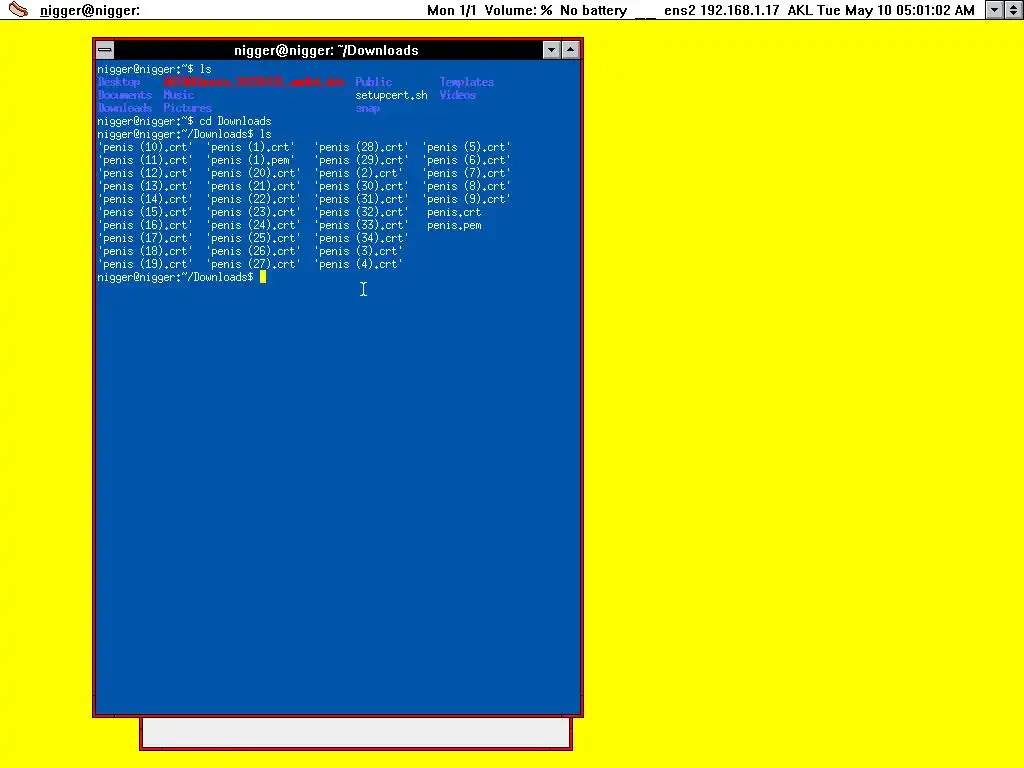Click the file entry numbered (19).crt
Image resolution: width=1024 pixels, height=768 pixels.
tap(145, 264)
